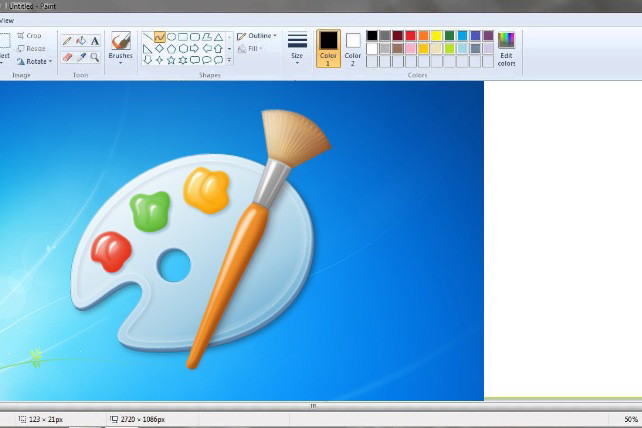Pick the brown color swatch
Image resolution: width=642 pixels, height=428 pixels.
(x=398, y=49)
